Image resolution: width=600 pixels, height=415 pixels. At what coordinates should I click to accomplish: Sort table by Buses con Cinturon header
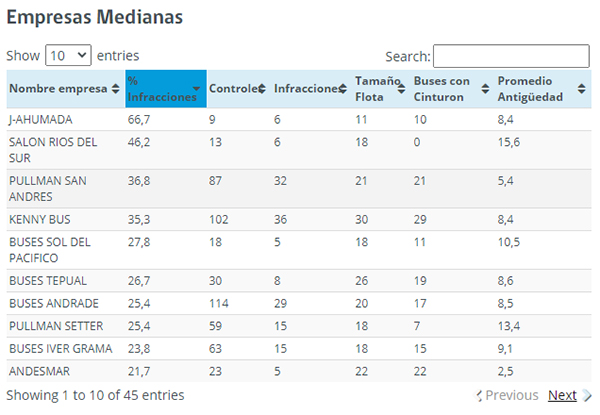point(441,89)
